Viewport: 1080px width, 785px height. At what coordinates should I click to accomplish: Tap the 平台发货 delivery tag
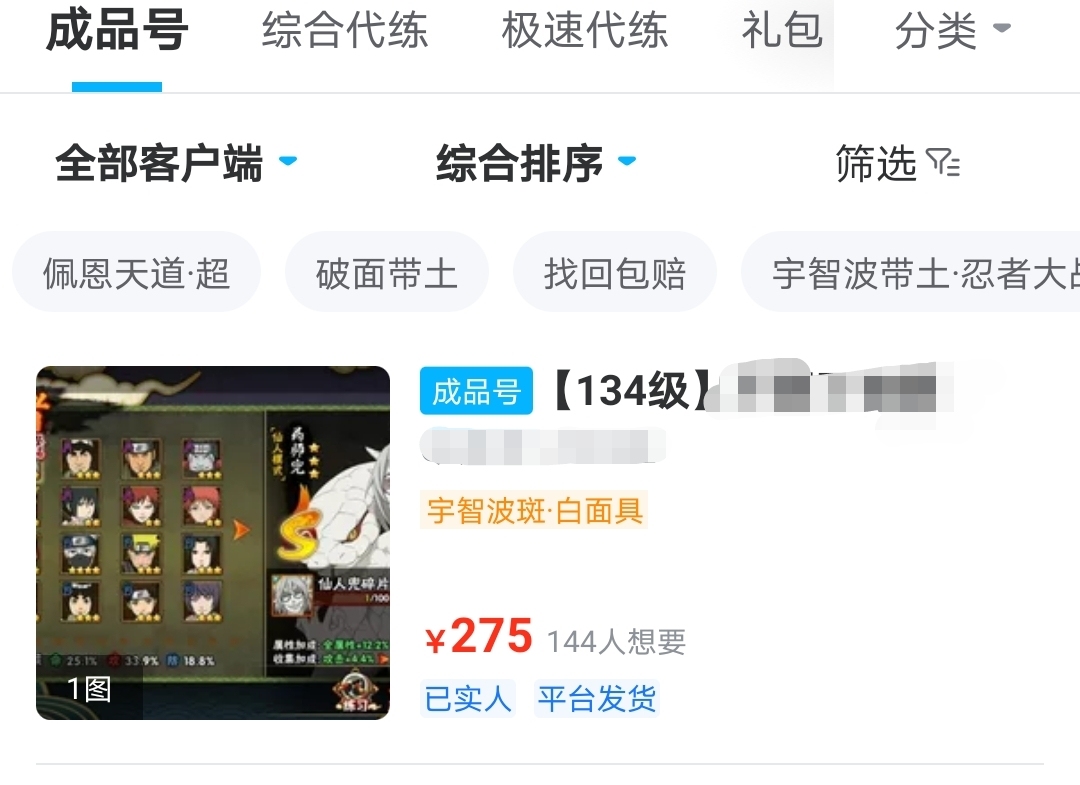596,699
